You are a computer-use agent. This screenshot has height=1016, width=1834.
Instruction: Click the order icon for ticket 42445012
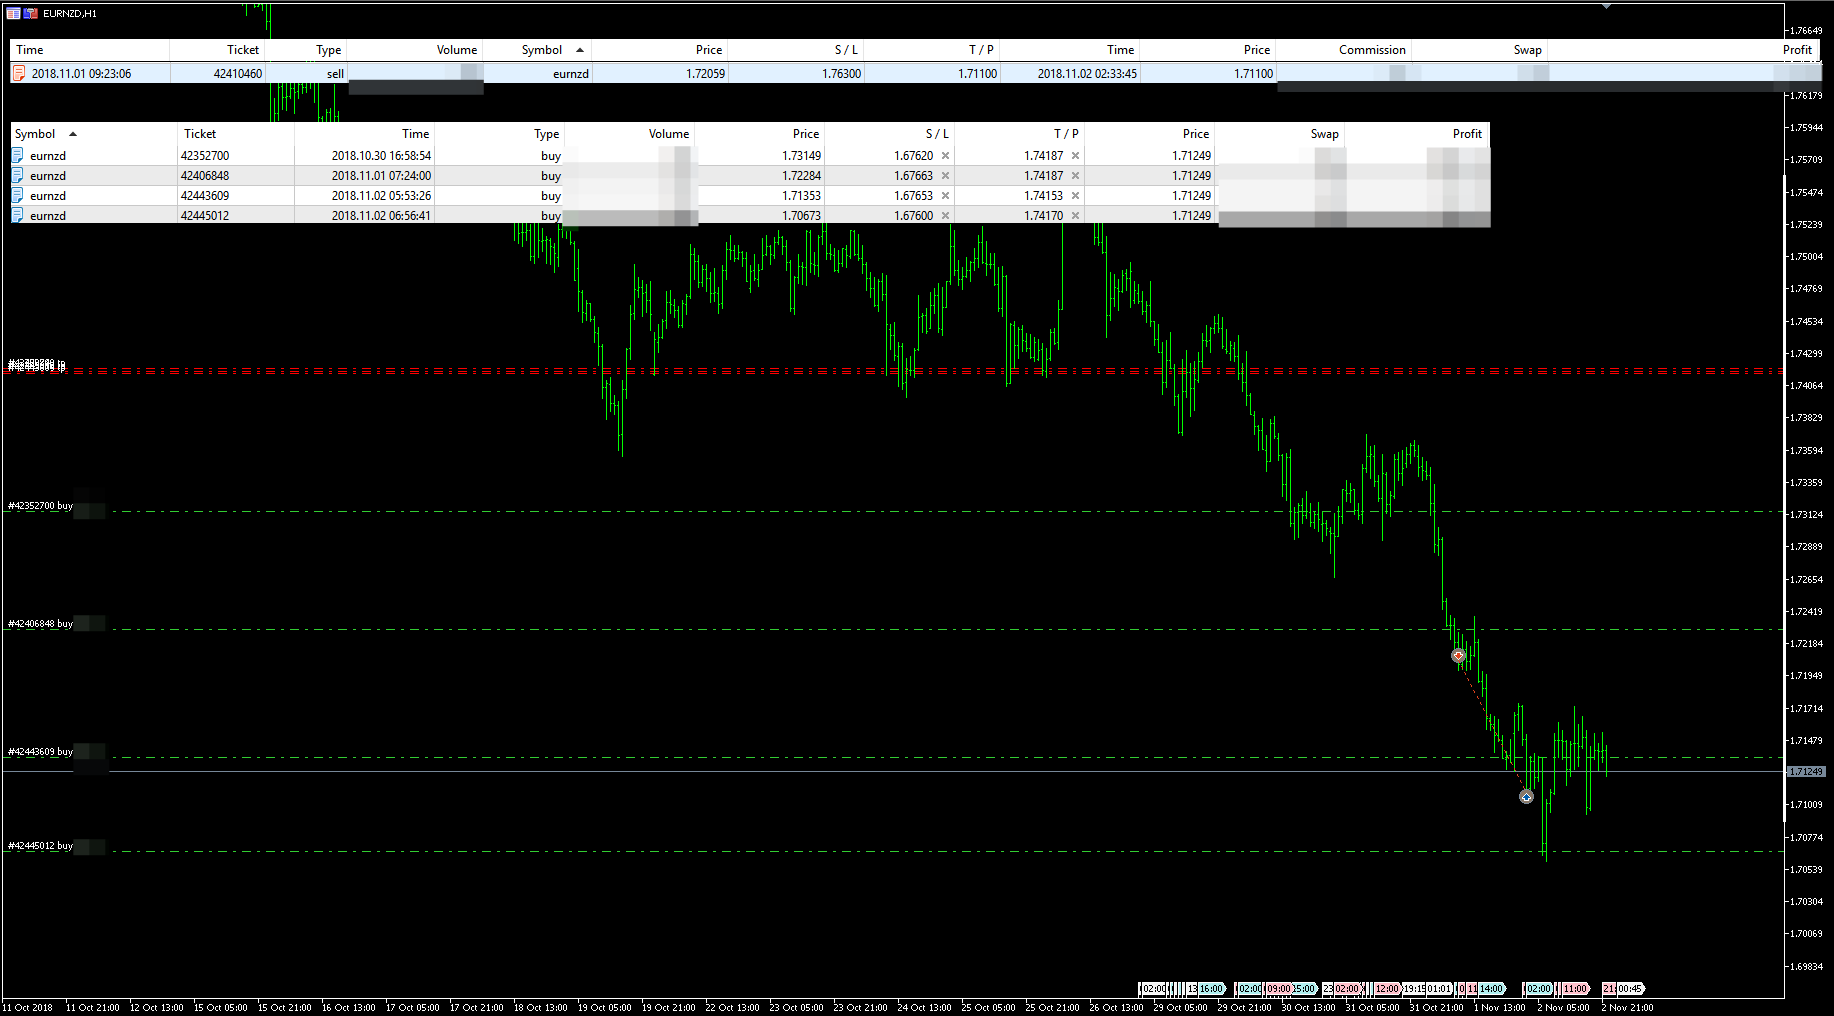pos(18,215)
